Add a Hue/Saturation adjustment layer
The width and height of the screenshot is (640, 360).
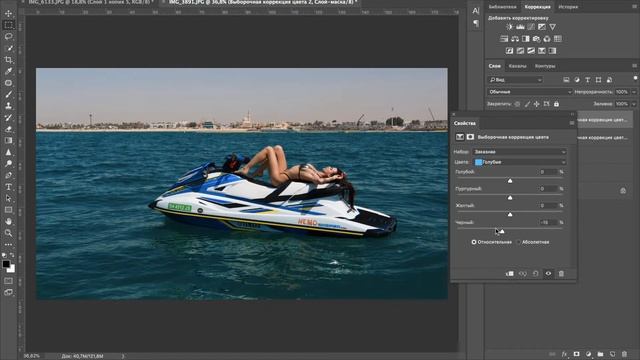pyautogui.click(x=504, y=39)
